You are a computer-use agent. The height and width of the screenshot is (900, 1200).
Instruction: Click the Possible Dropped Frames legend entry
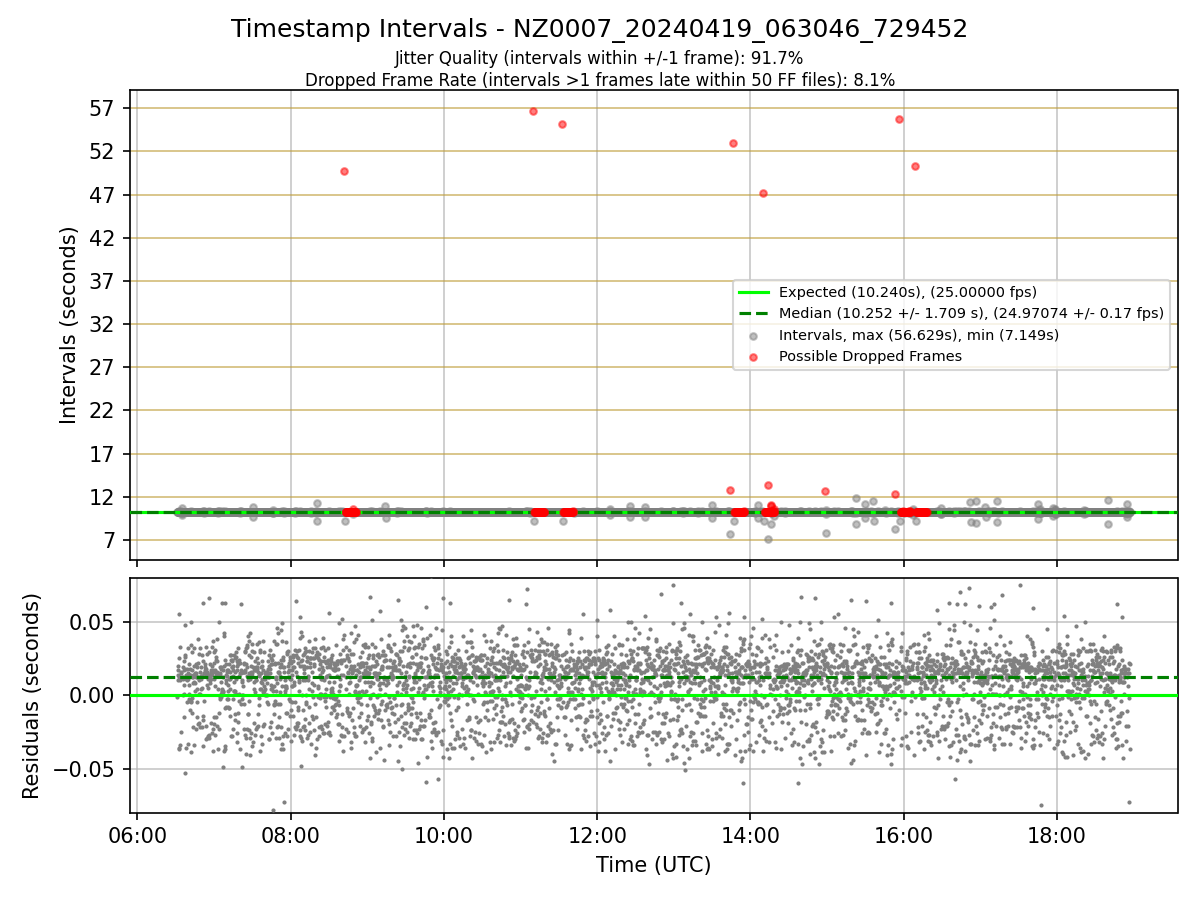tap(870, 356)
